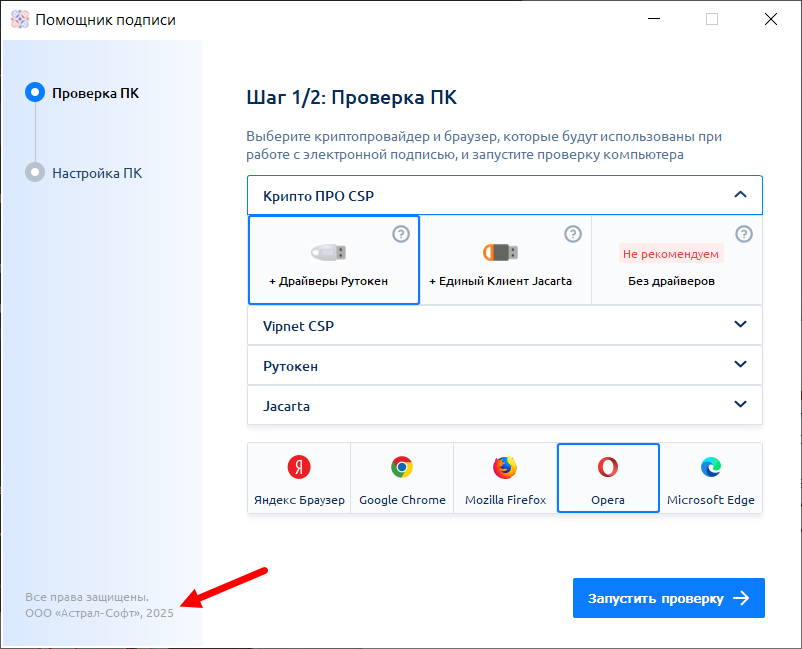
Task: Click the Google Chrome logo icon
Action: 402,467
